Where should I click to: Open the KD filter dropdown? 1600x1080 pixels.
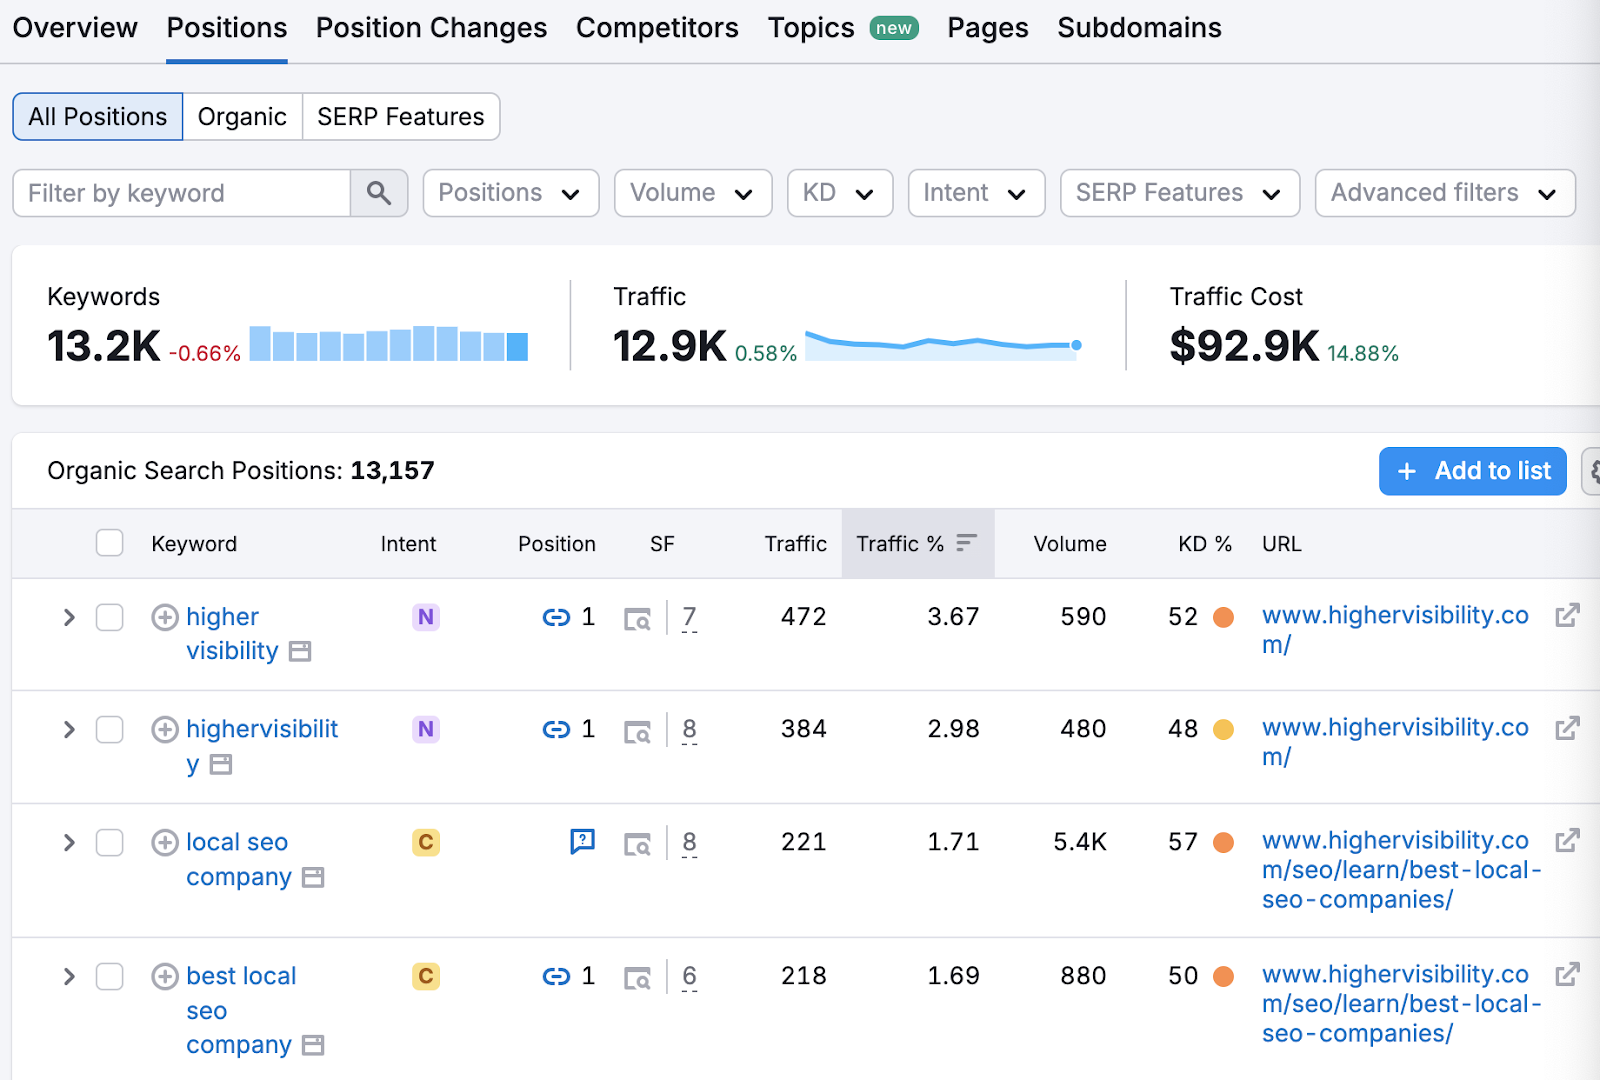[840, 193]
